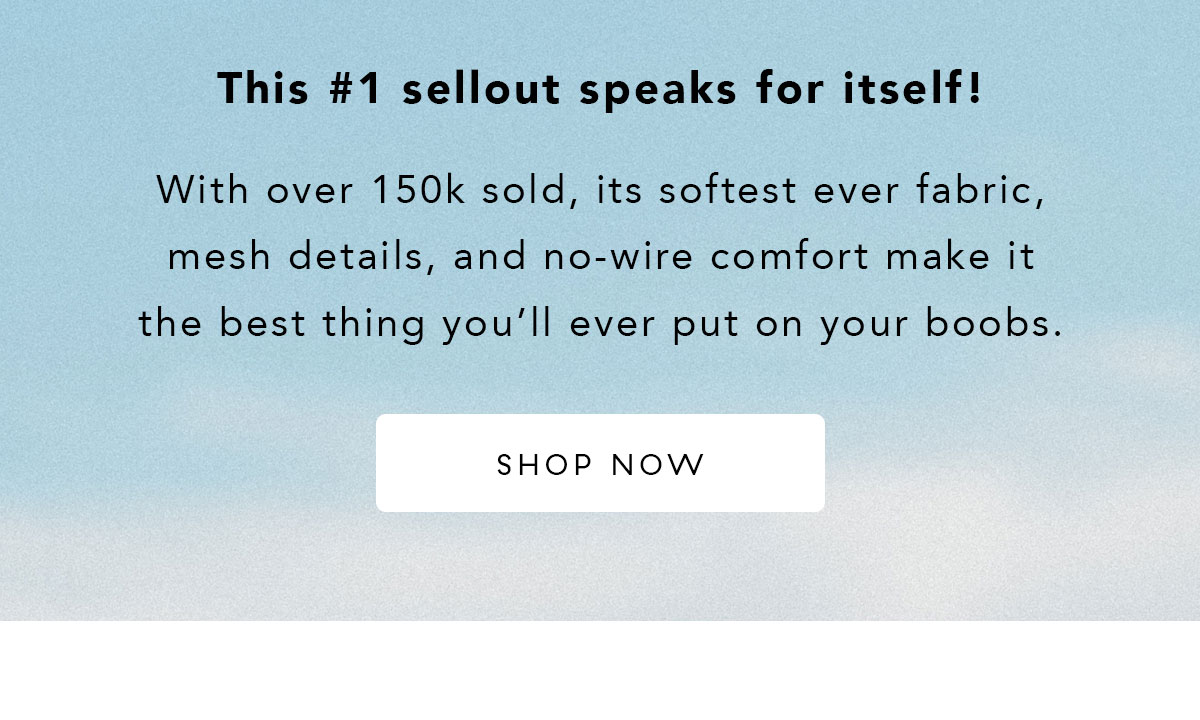Click the word 'NOW' inside the white button
Viewport: 1200px width, 720px height.
[659, 464]
